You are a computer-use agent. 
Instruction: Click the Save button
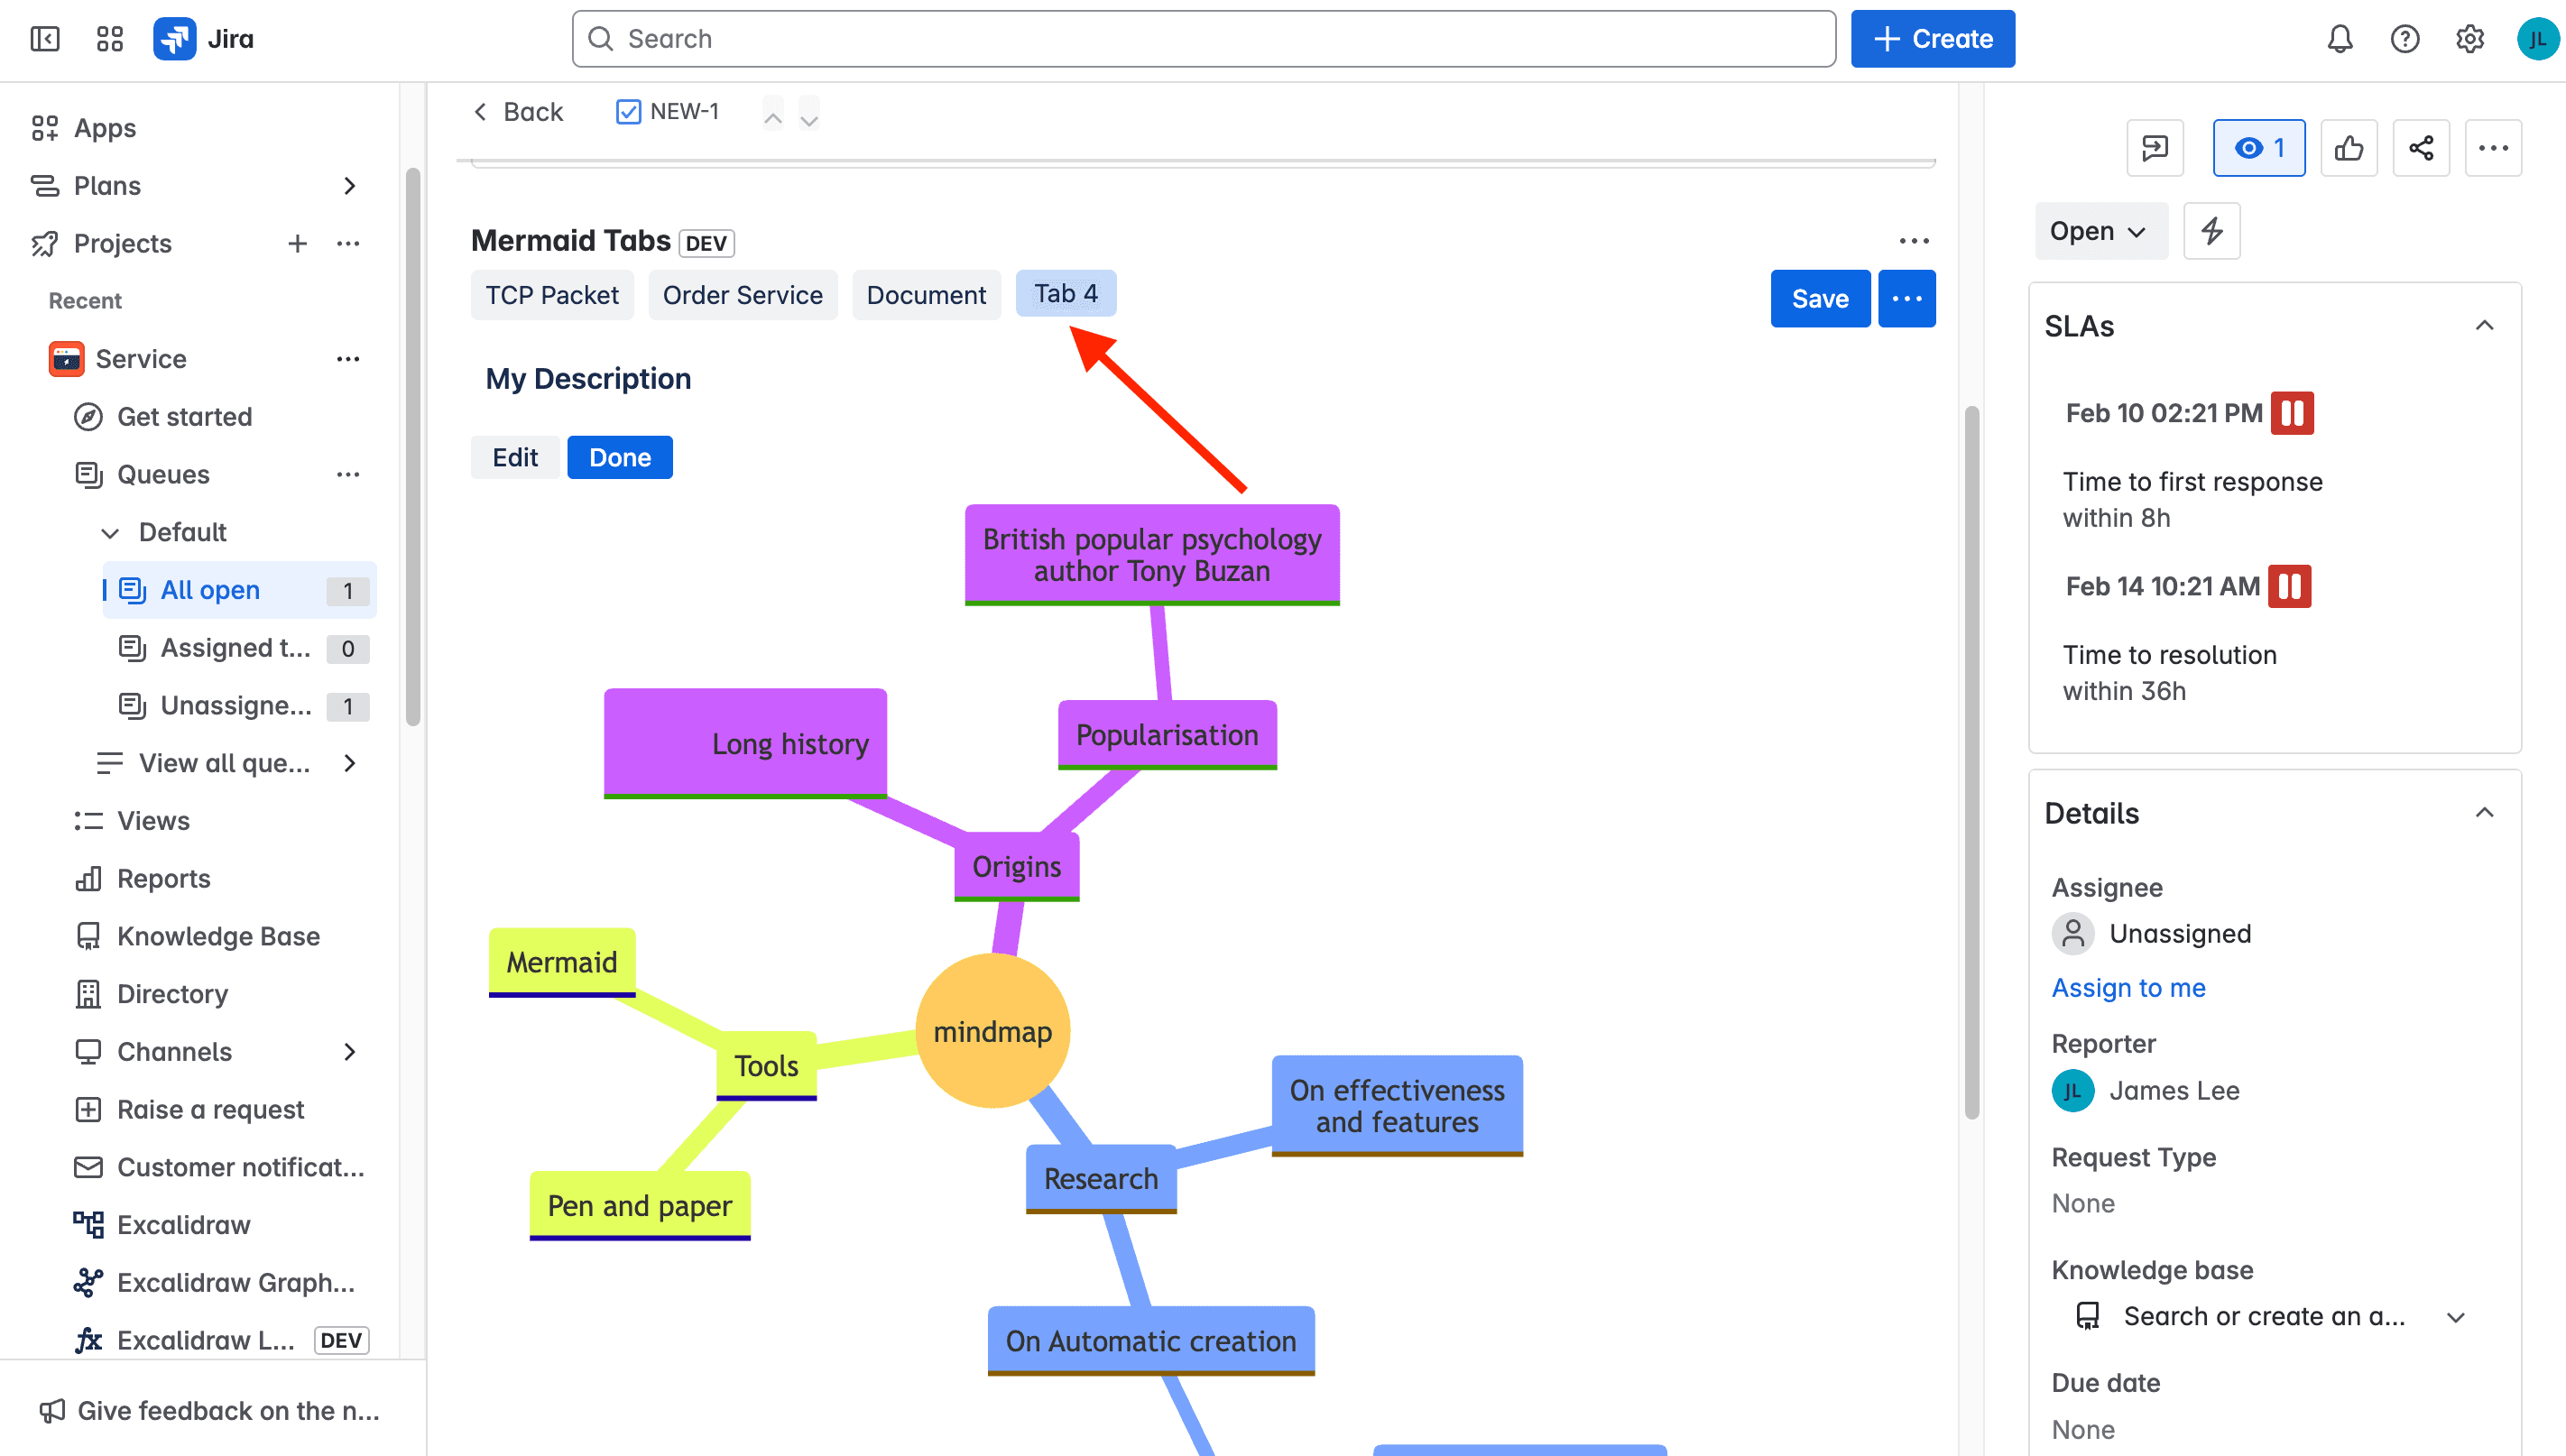click(1820, 298)
